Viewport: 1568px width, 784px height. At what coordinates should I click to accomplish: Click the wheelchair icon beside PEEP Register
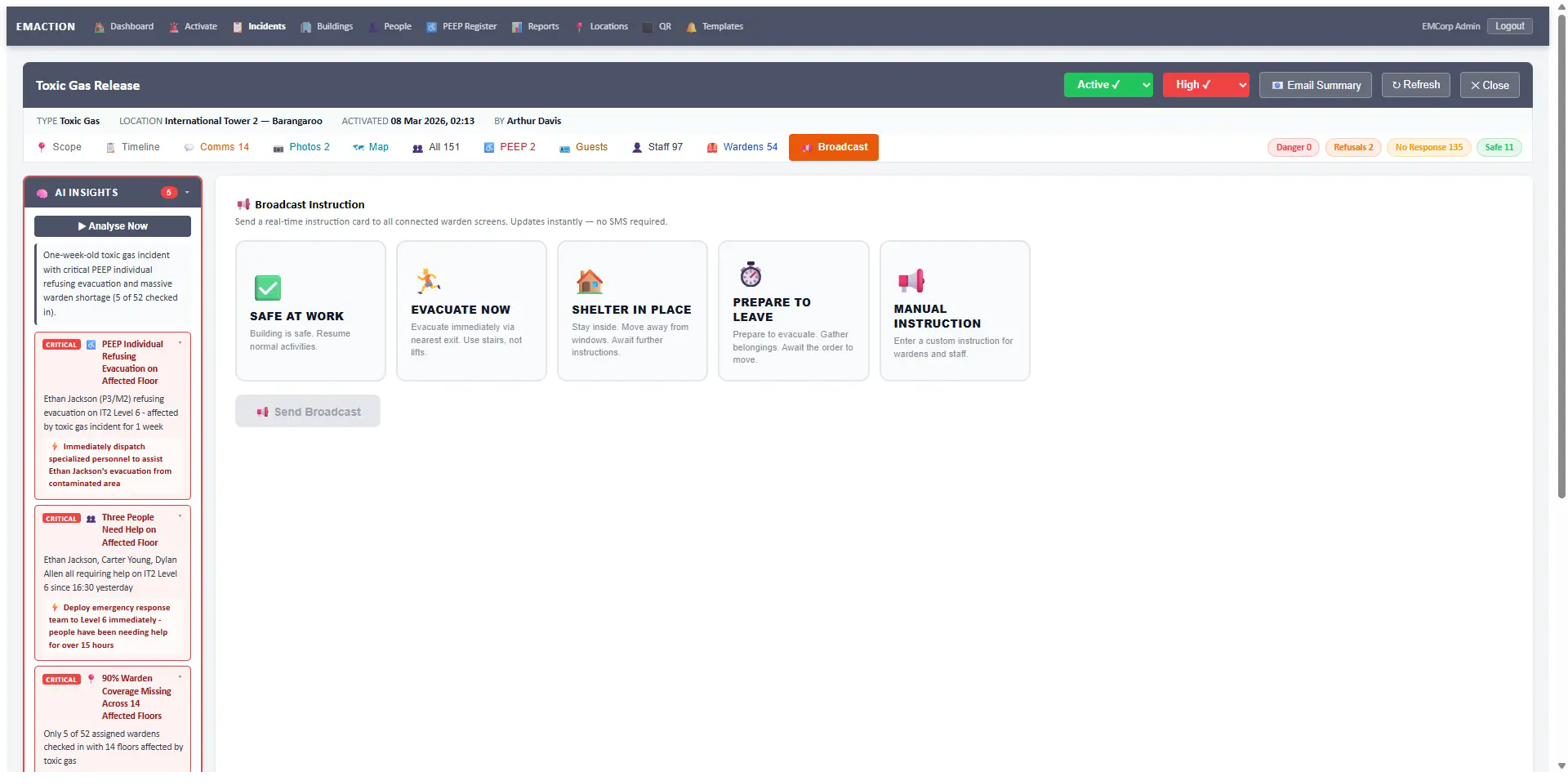pos(431,27)
